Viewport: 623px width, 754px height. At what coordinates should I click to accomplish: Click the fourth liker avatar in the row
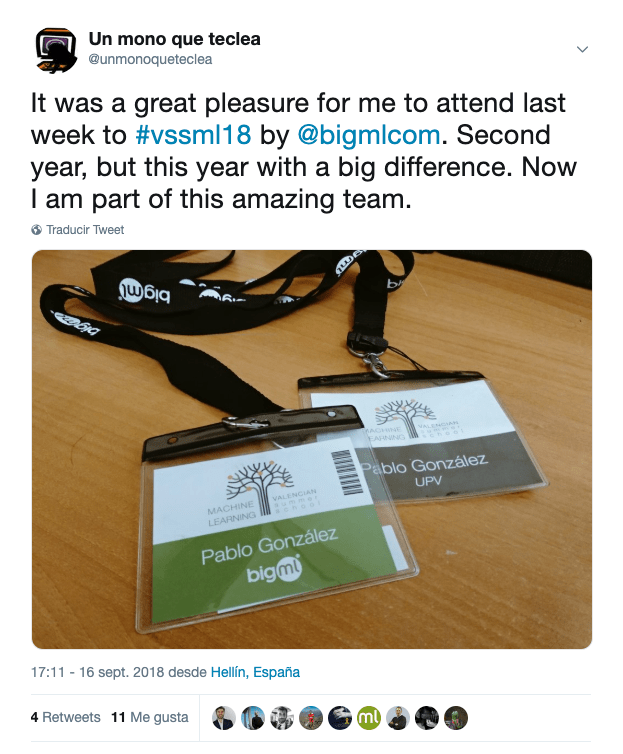point(311,718)
